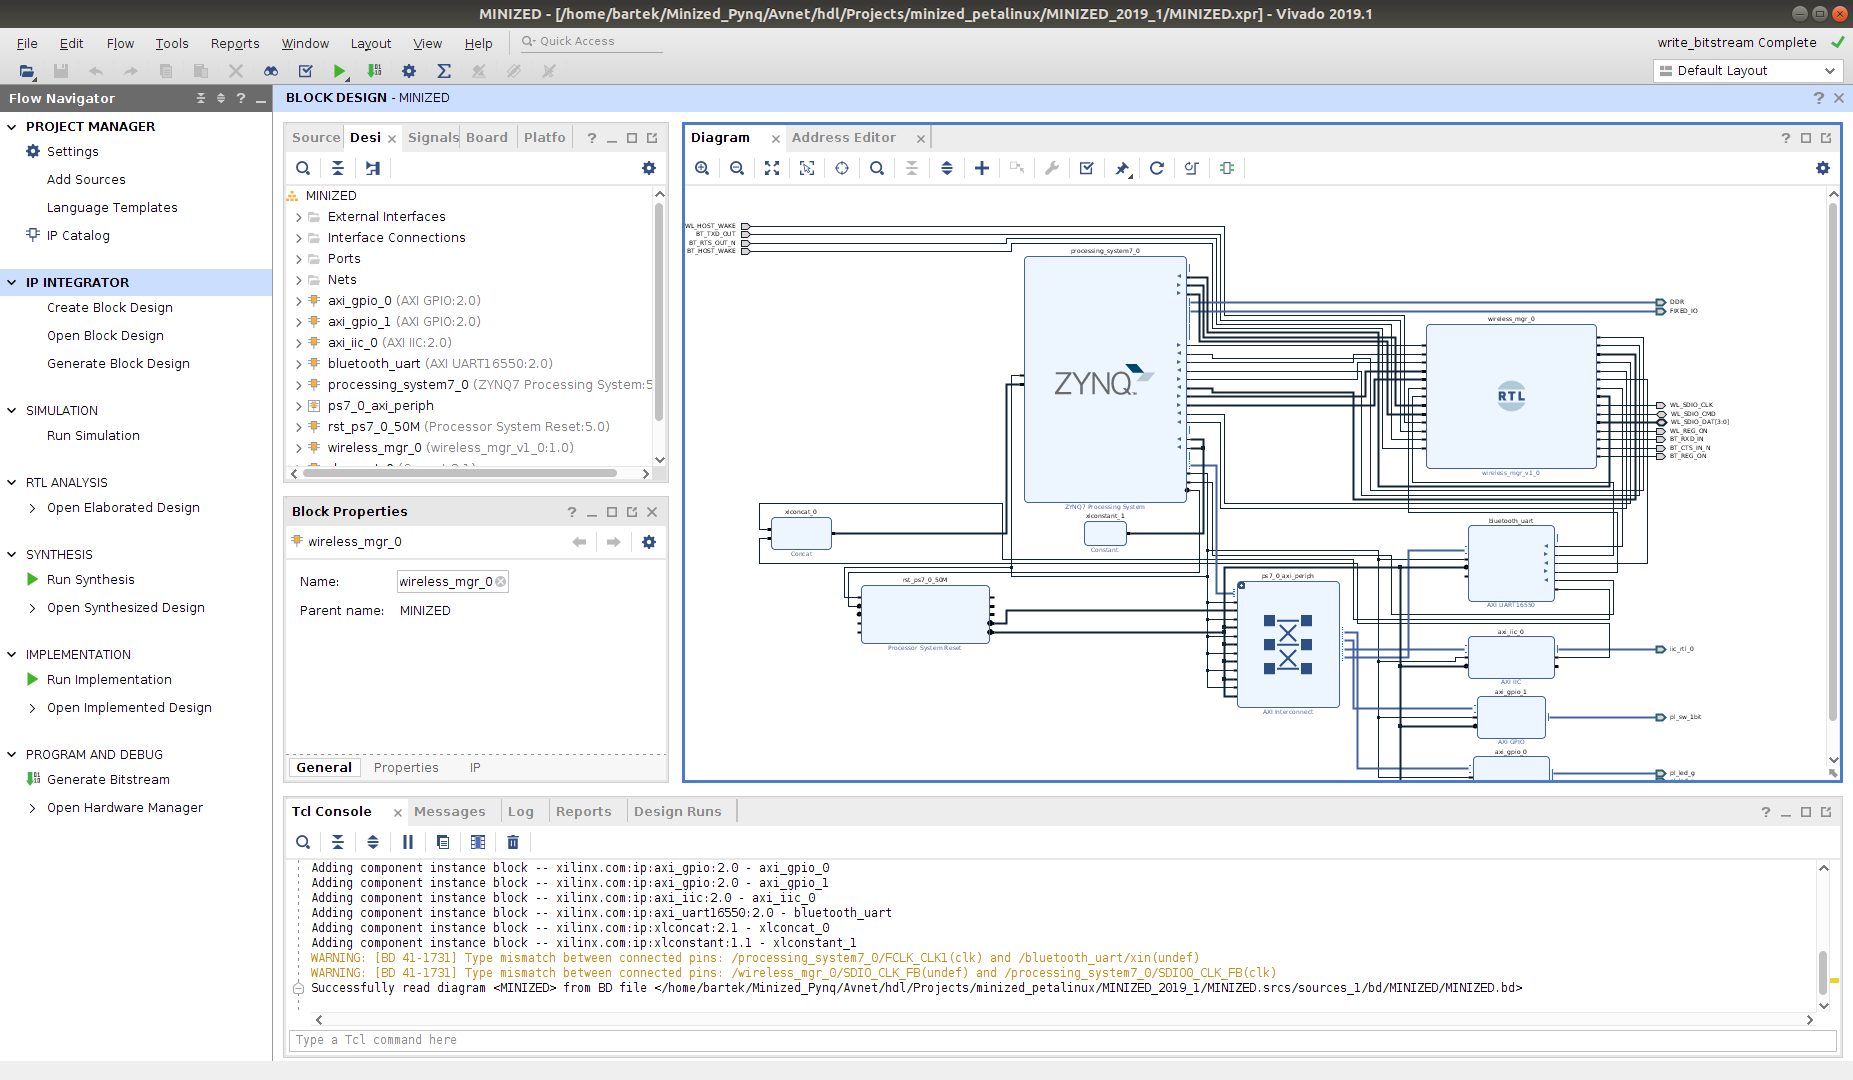
Task: Open the Tools menu
Action: click(172, 43)
